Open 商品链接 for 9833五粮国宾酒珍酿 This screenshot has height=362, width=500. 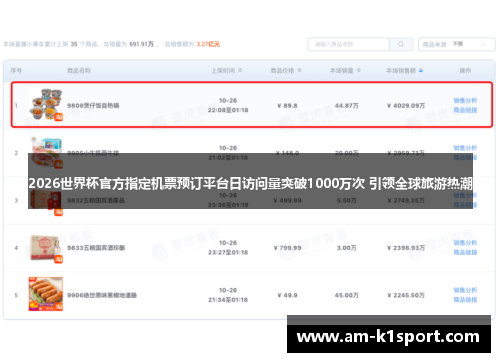[x=465, y=252]
